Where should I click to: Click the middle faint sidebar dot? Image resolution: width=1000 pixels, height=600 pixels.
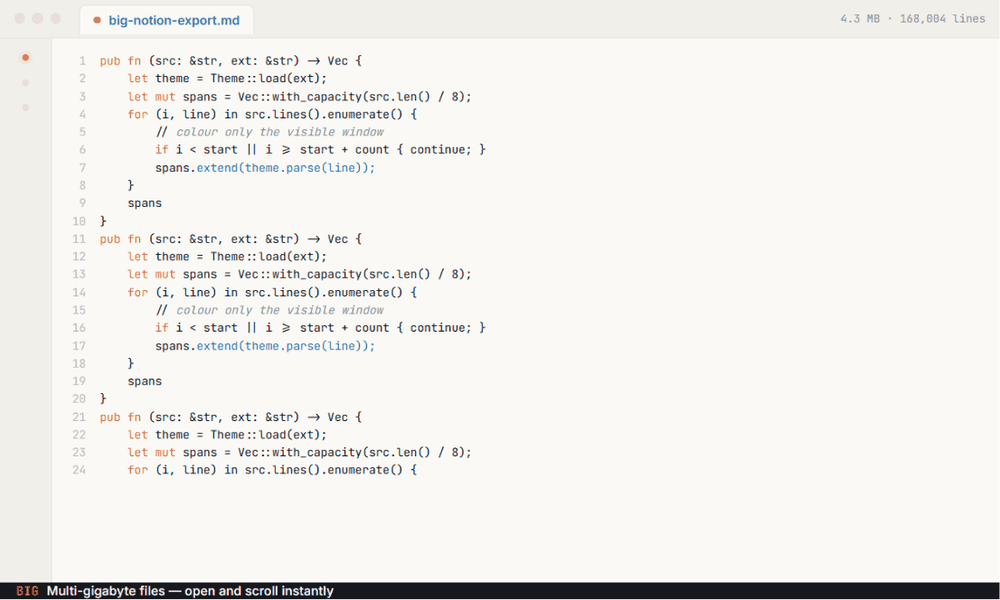26,82
